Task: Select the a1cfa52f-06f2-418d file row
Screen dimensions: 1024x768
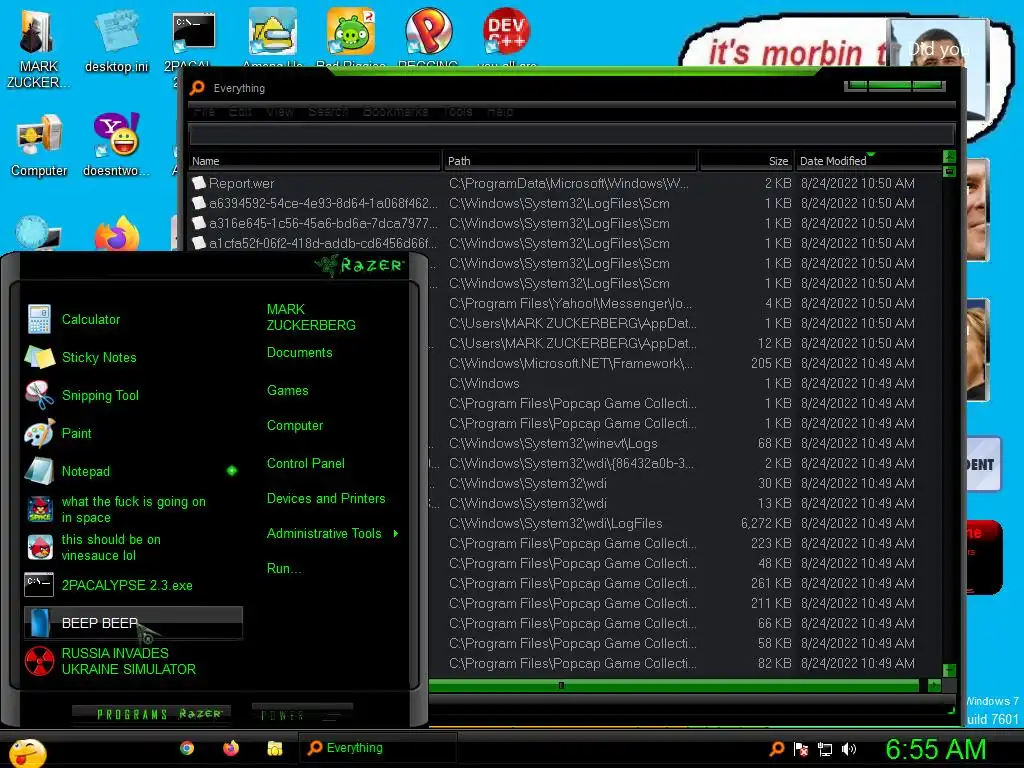Action: 565,244
